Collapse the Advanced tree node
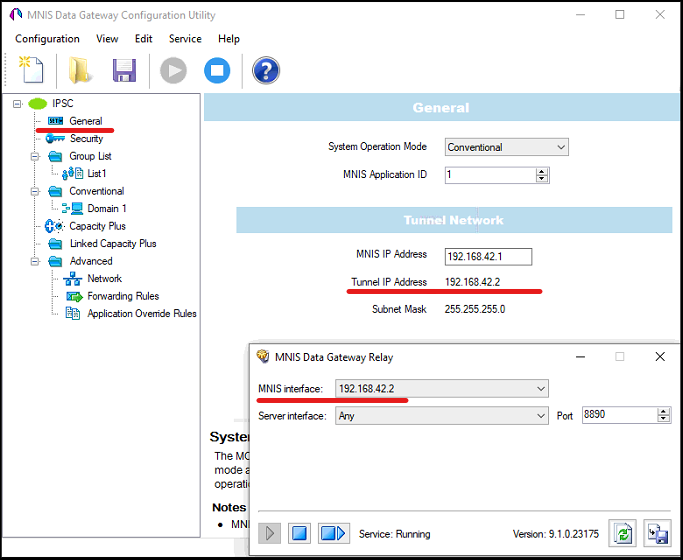Viewport: 683px width, 560px height. point(35,261)
